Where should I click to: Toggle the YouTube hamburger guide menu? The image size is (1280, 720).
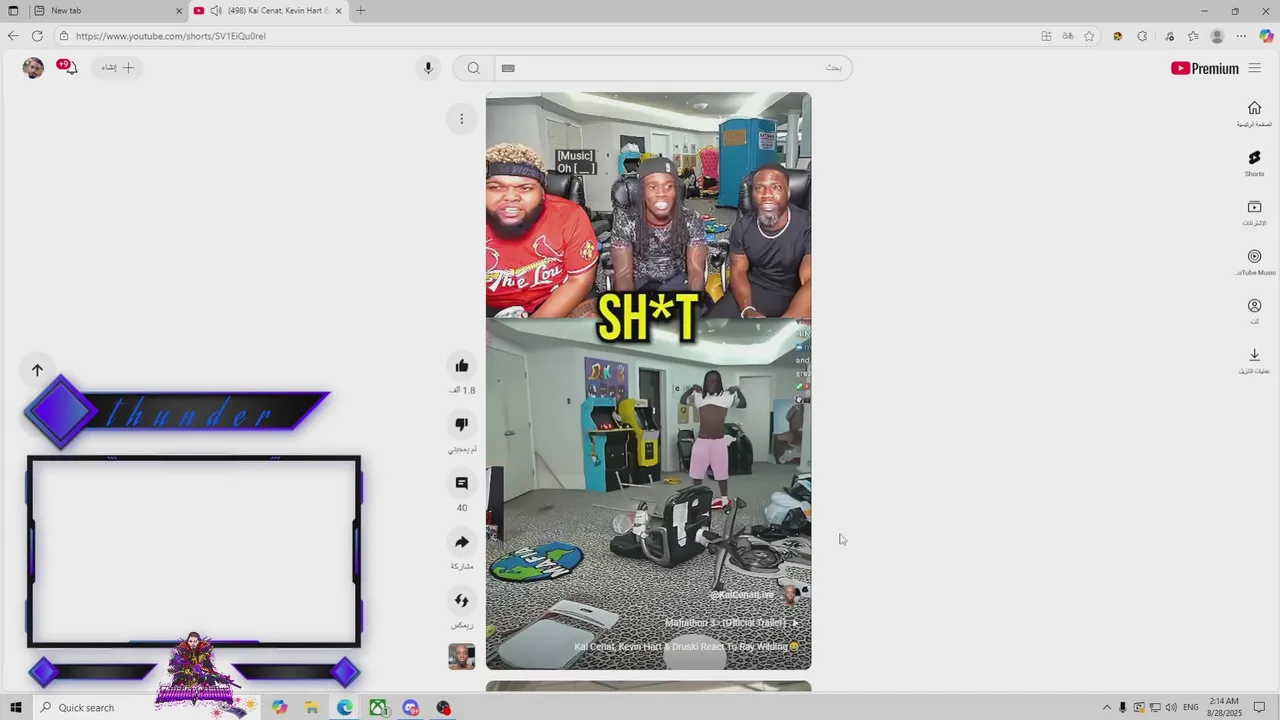click(1254, 68)
